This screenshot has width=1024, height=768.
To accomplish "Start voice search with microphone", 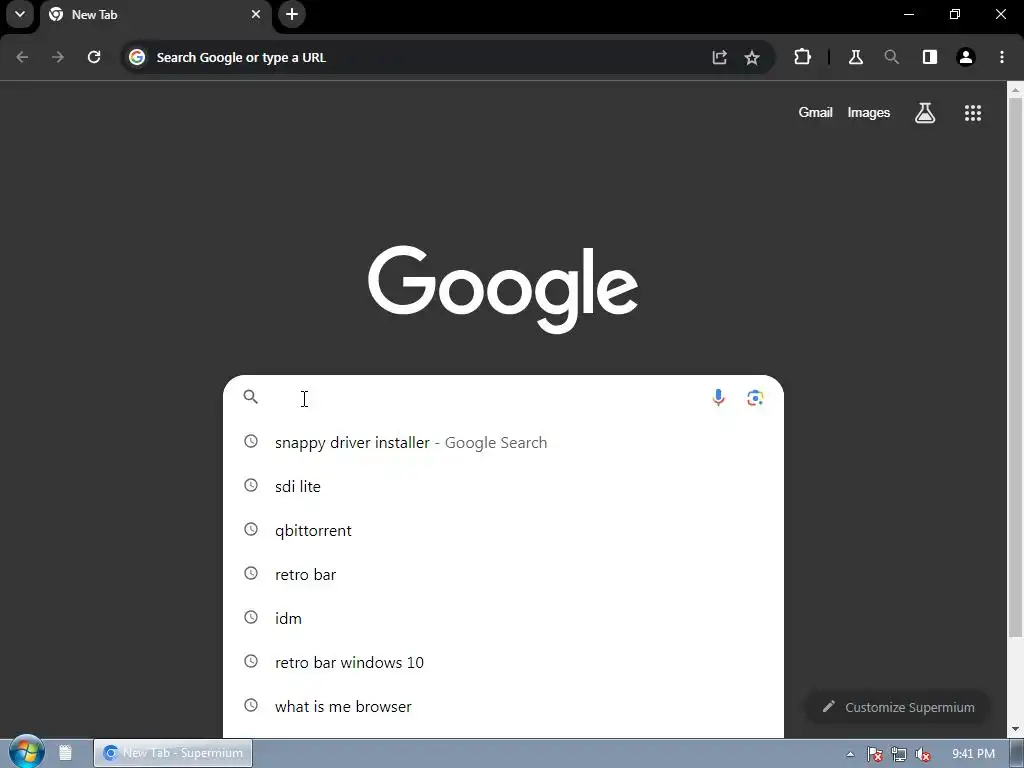I will (718, 397).
